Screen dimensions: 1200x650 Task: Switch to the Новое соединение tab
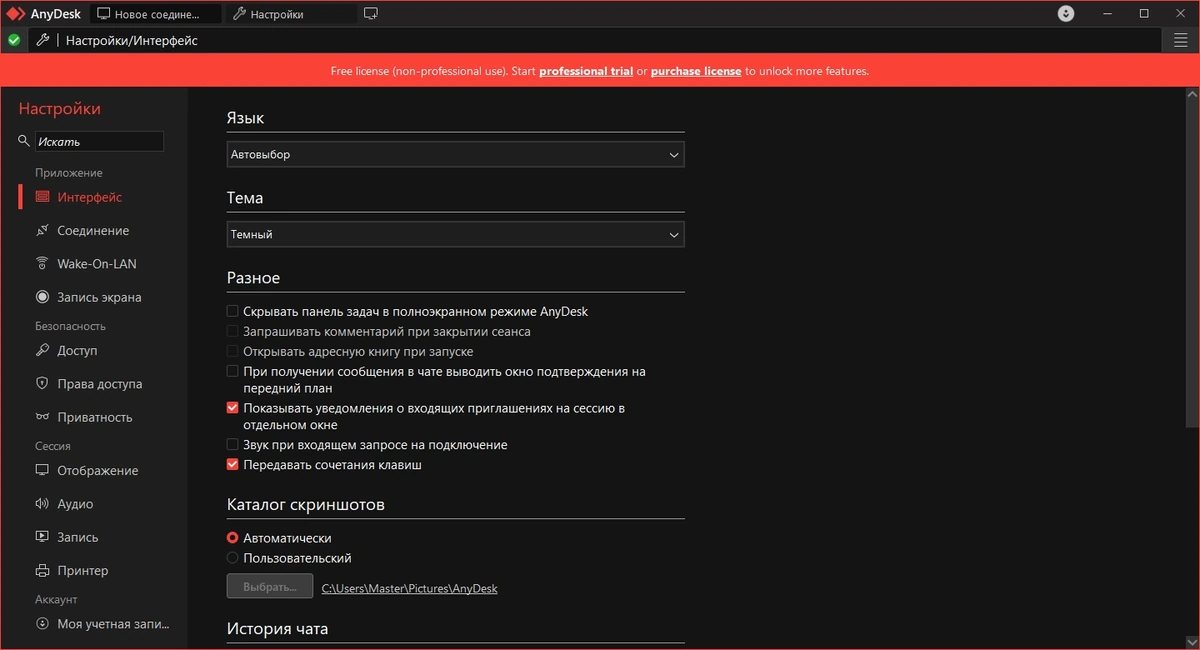point(155,14)
